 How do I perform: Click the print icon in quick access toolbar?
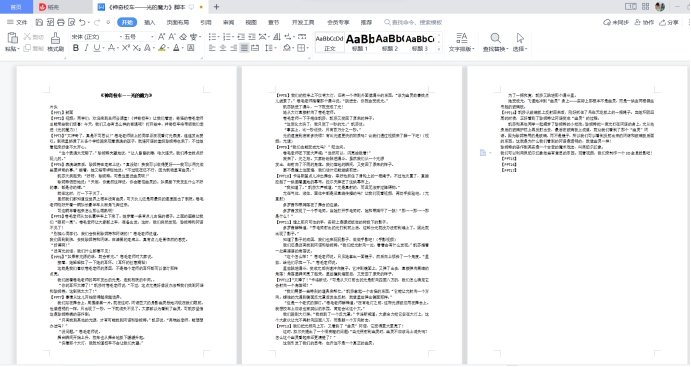coord(61,22)
